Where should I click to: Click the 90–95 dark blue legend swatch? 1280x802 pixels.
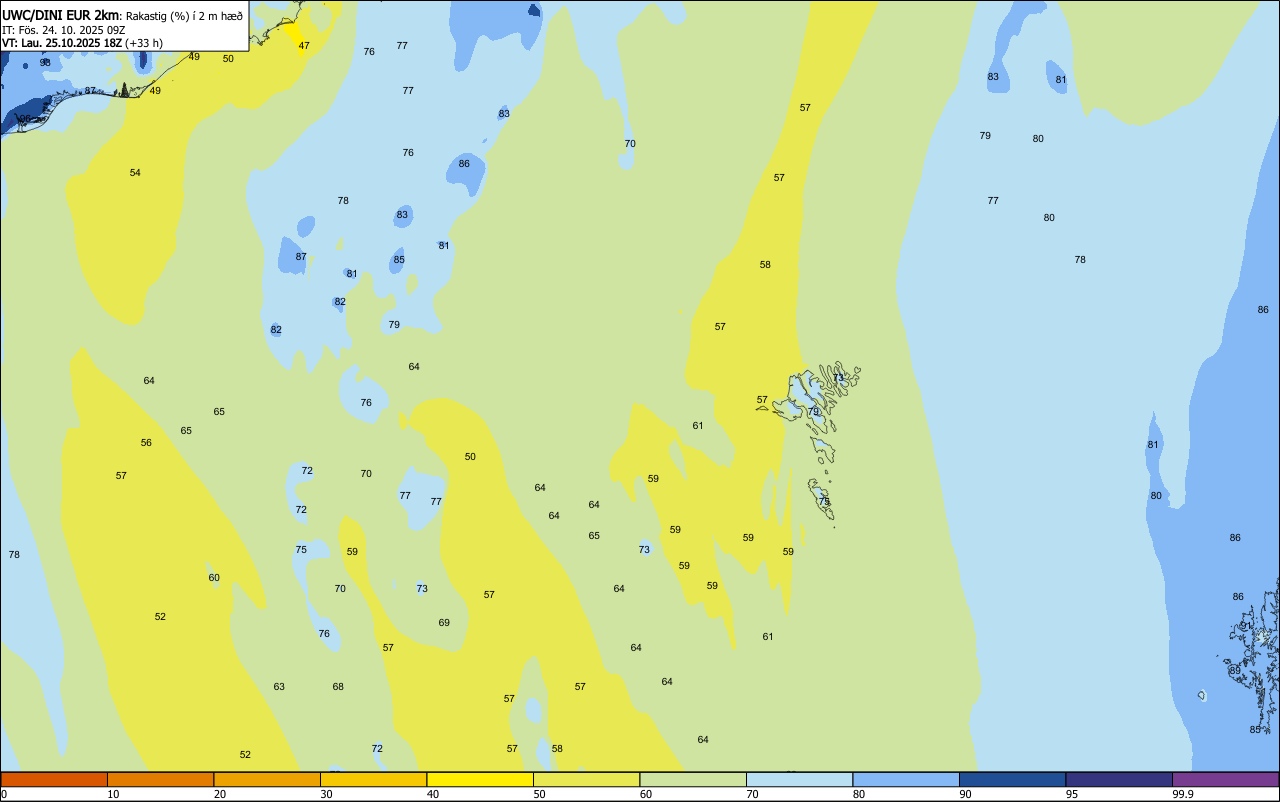coord(1013,779)
